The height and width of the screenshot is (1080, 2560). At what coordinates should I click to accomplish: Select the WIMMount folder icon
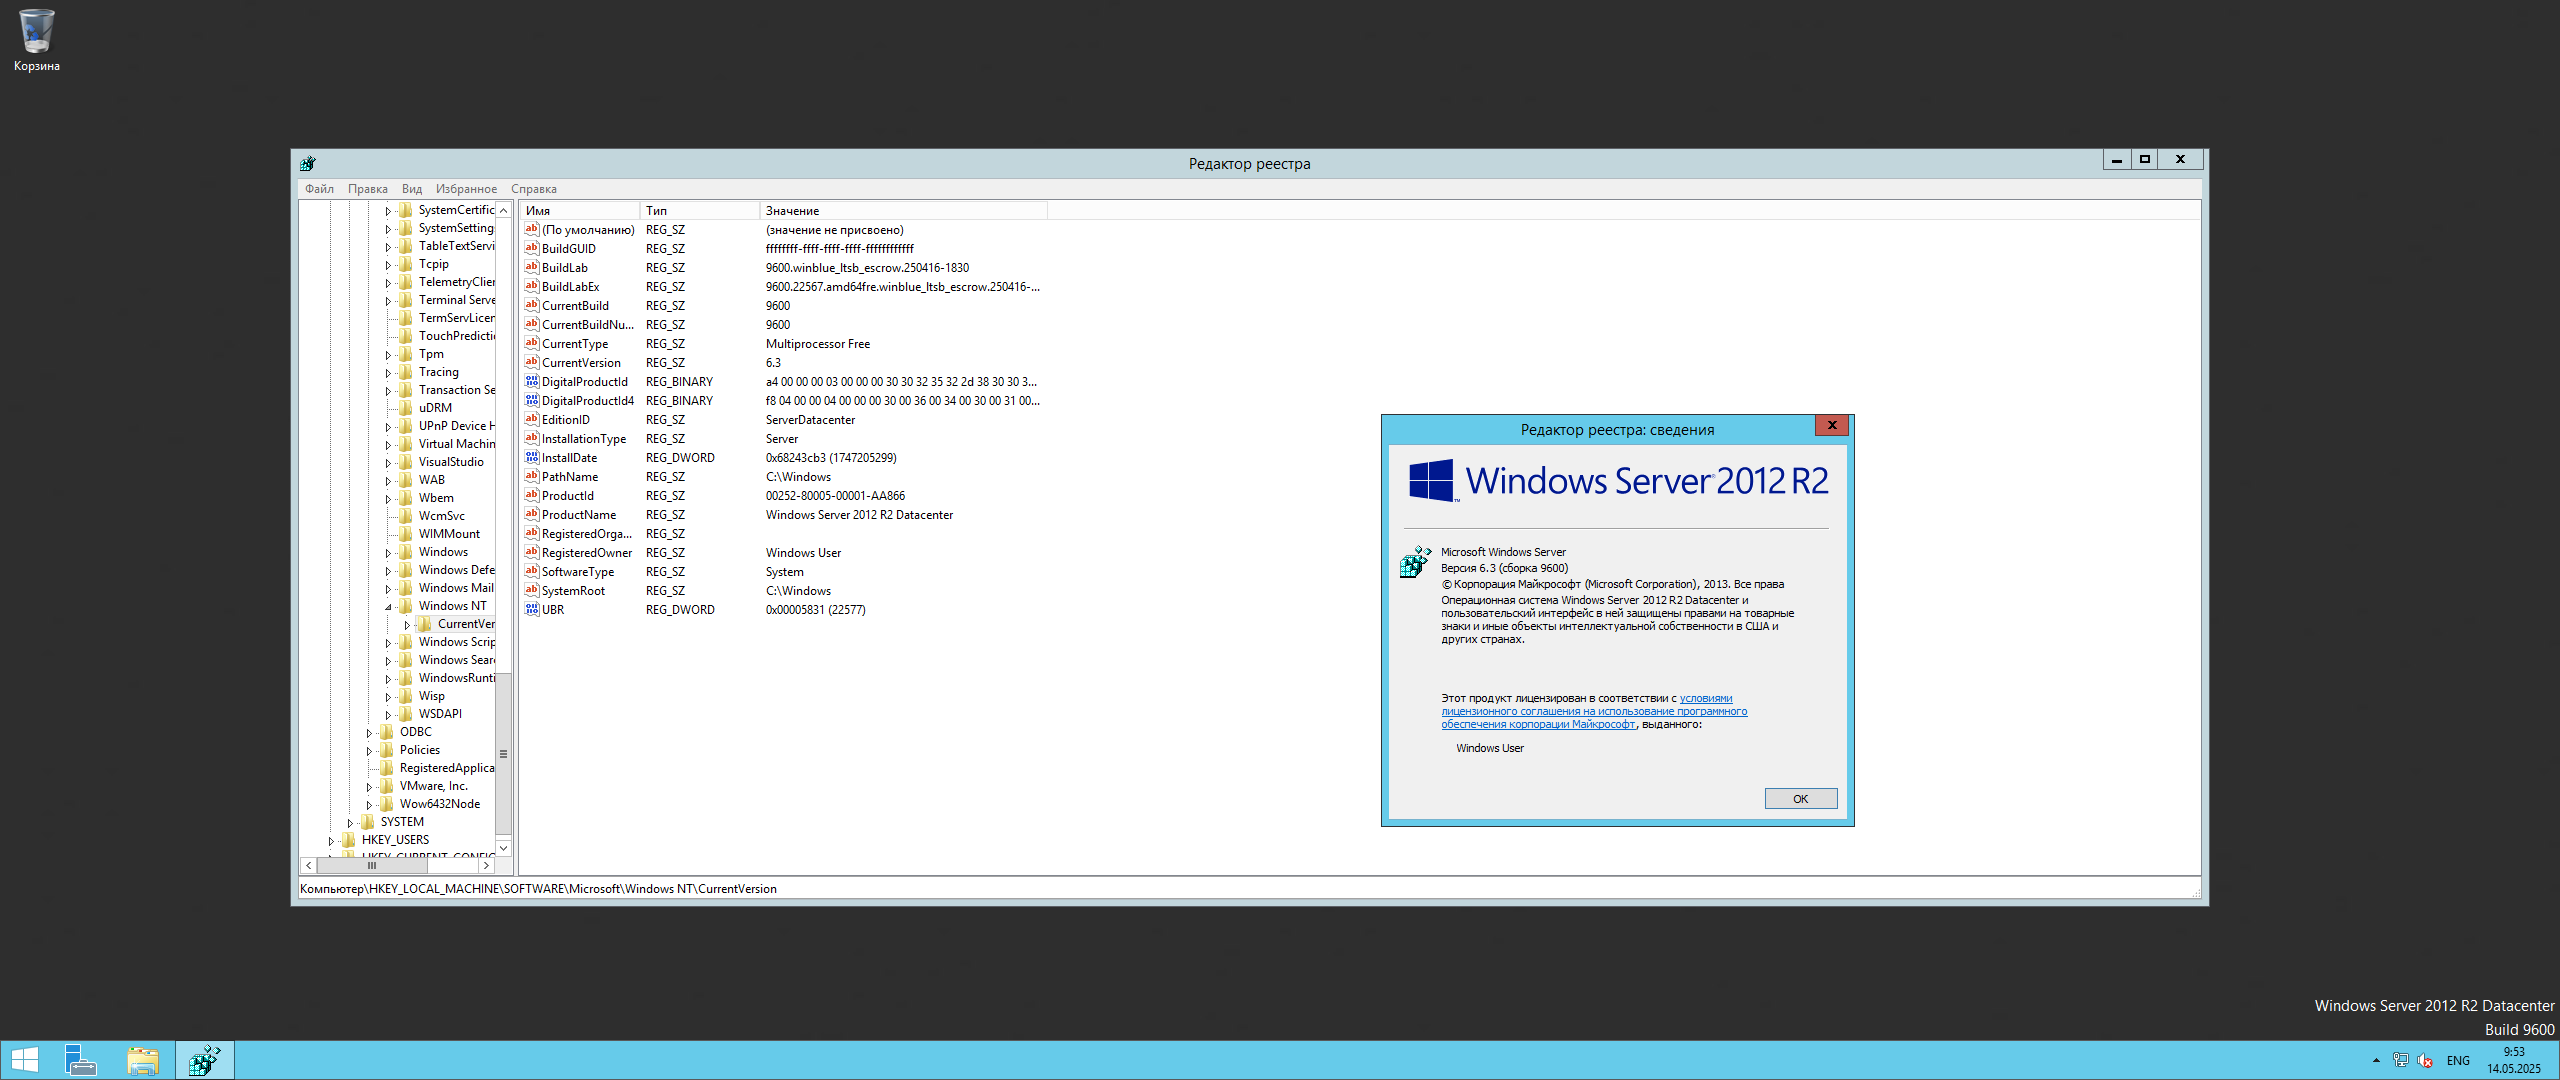[x=406, y=534]
